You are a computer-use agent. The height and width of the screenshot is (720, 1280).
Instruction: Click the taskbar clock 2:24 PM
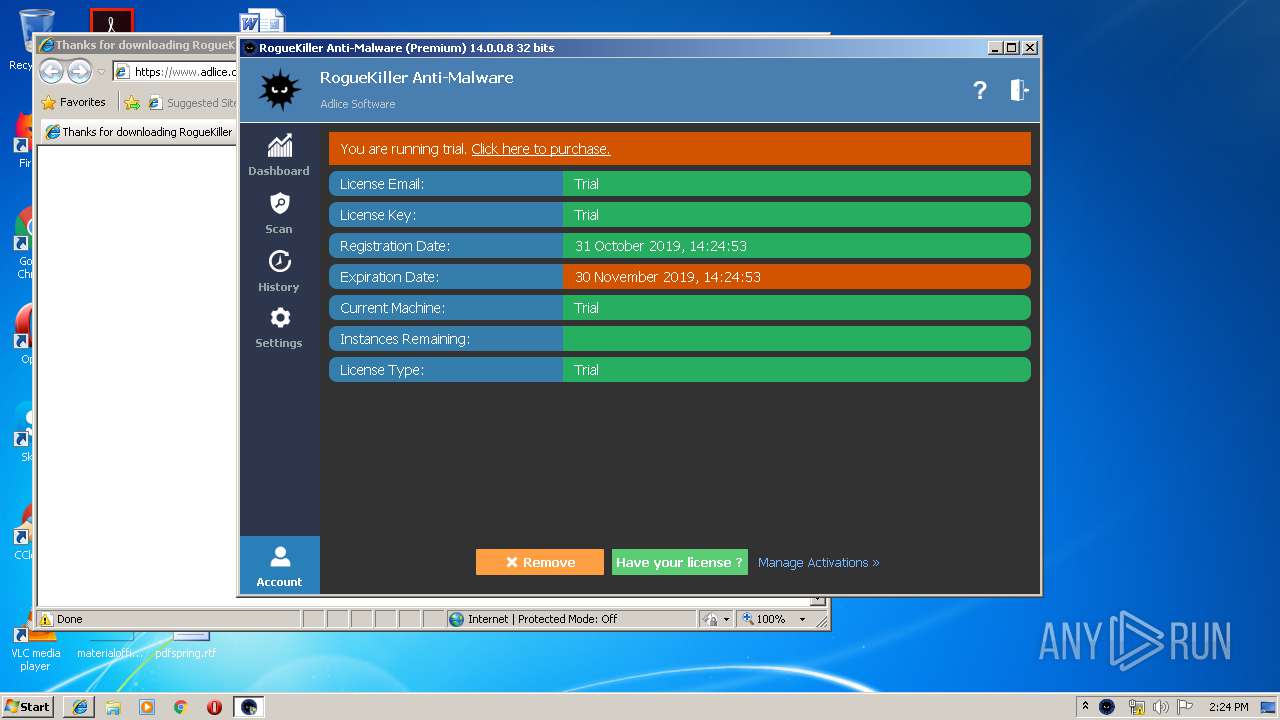(1228, 707)
